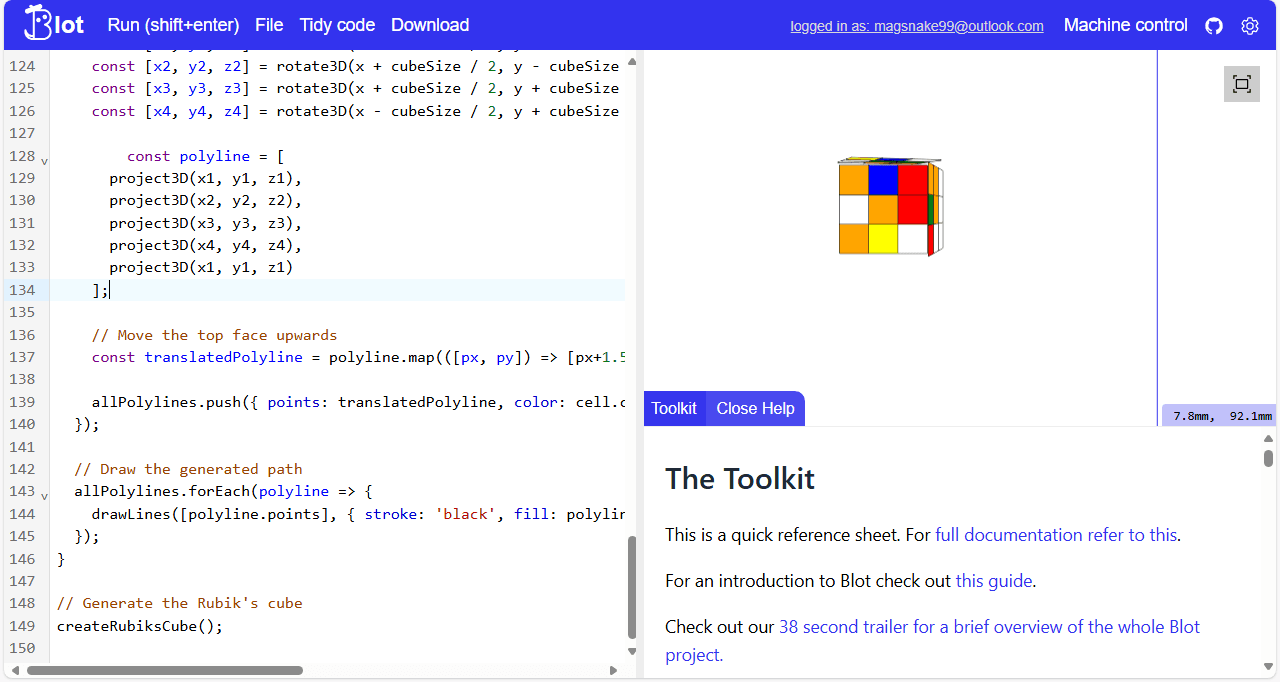This screenshot has width=1280, height=682.
Task: Click Tidy code in top bar
Action: (337, 25)
